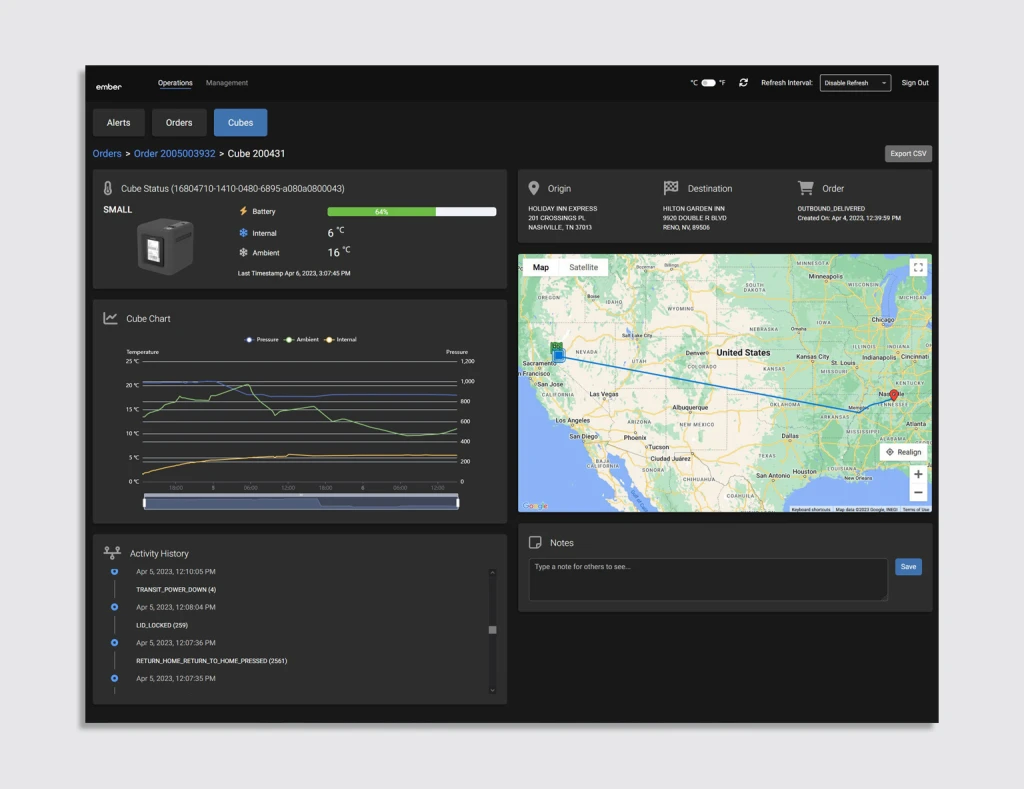Click the blue cube marker near Reno
1024x789 pixels.
point(558,355)
